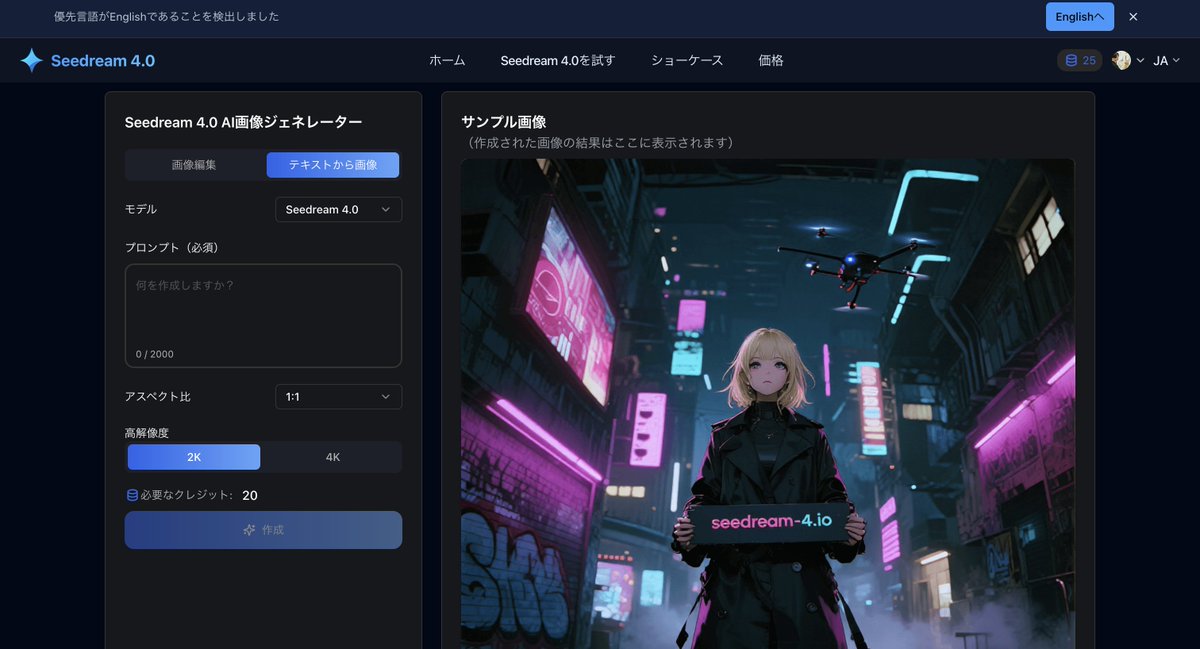Select the 2K resolution option

coord(194,457)
